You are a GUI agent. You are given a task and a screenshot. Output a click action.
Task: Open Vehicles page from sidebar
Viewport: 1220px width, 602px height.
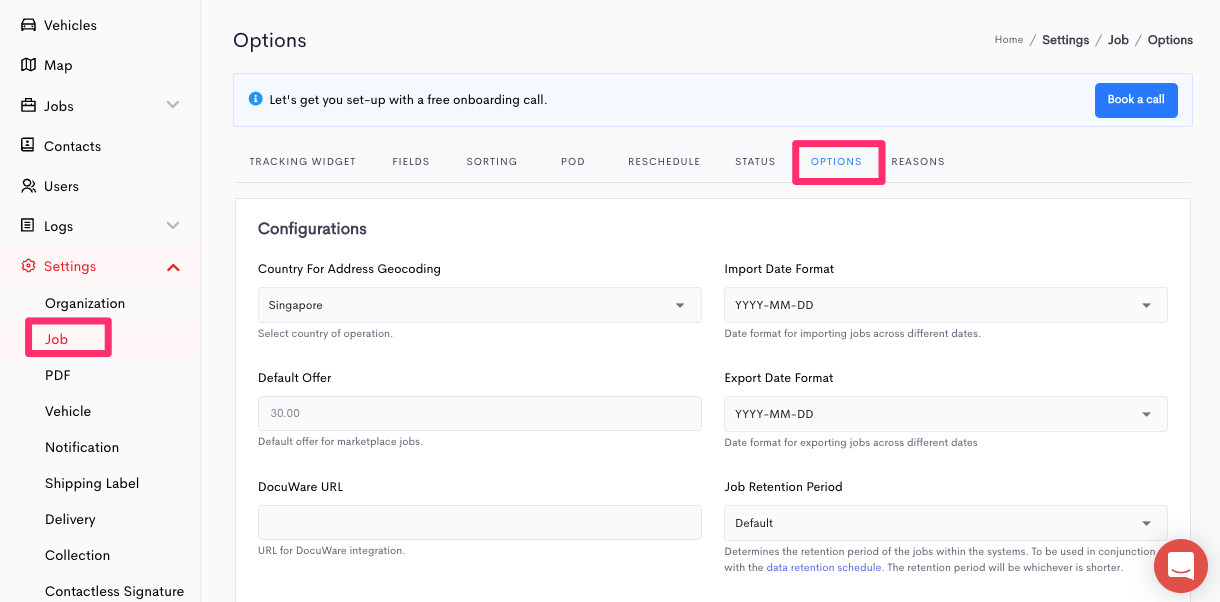click(70, 25)
